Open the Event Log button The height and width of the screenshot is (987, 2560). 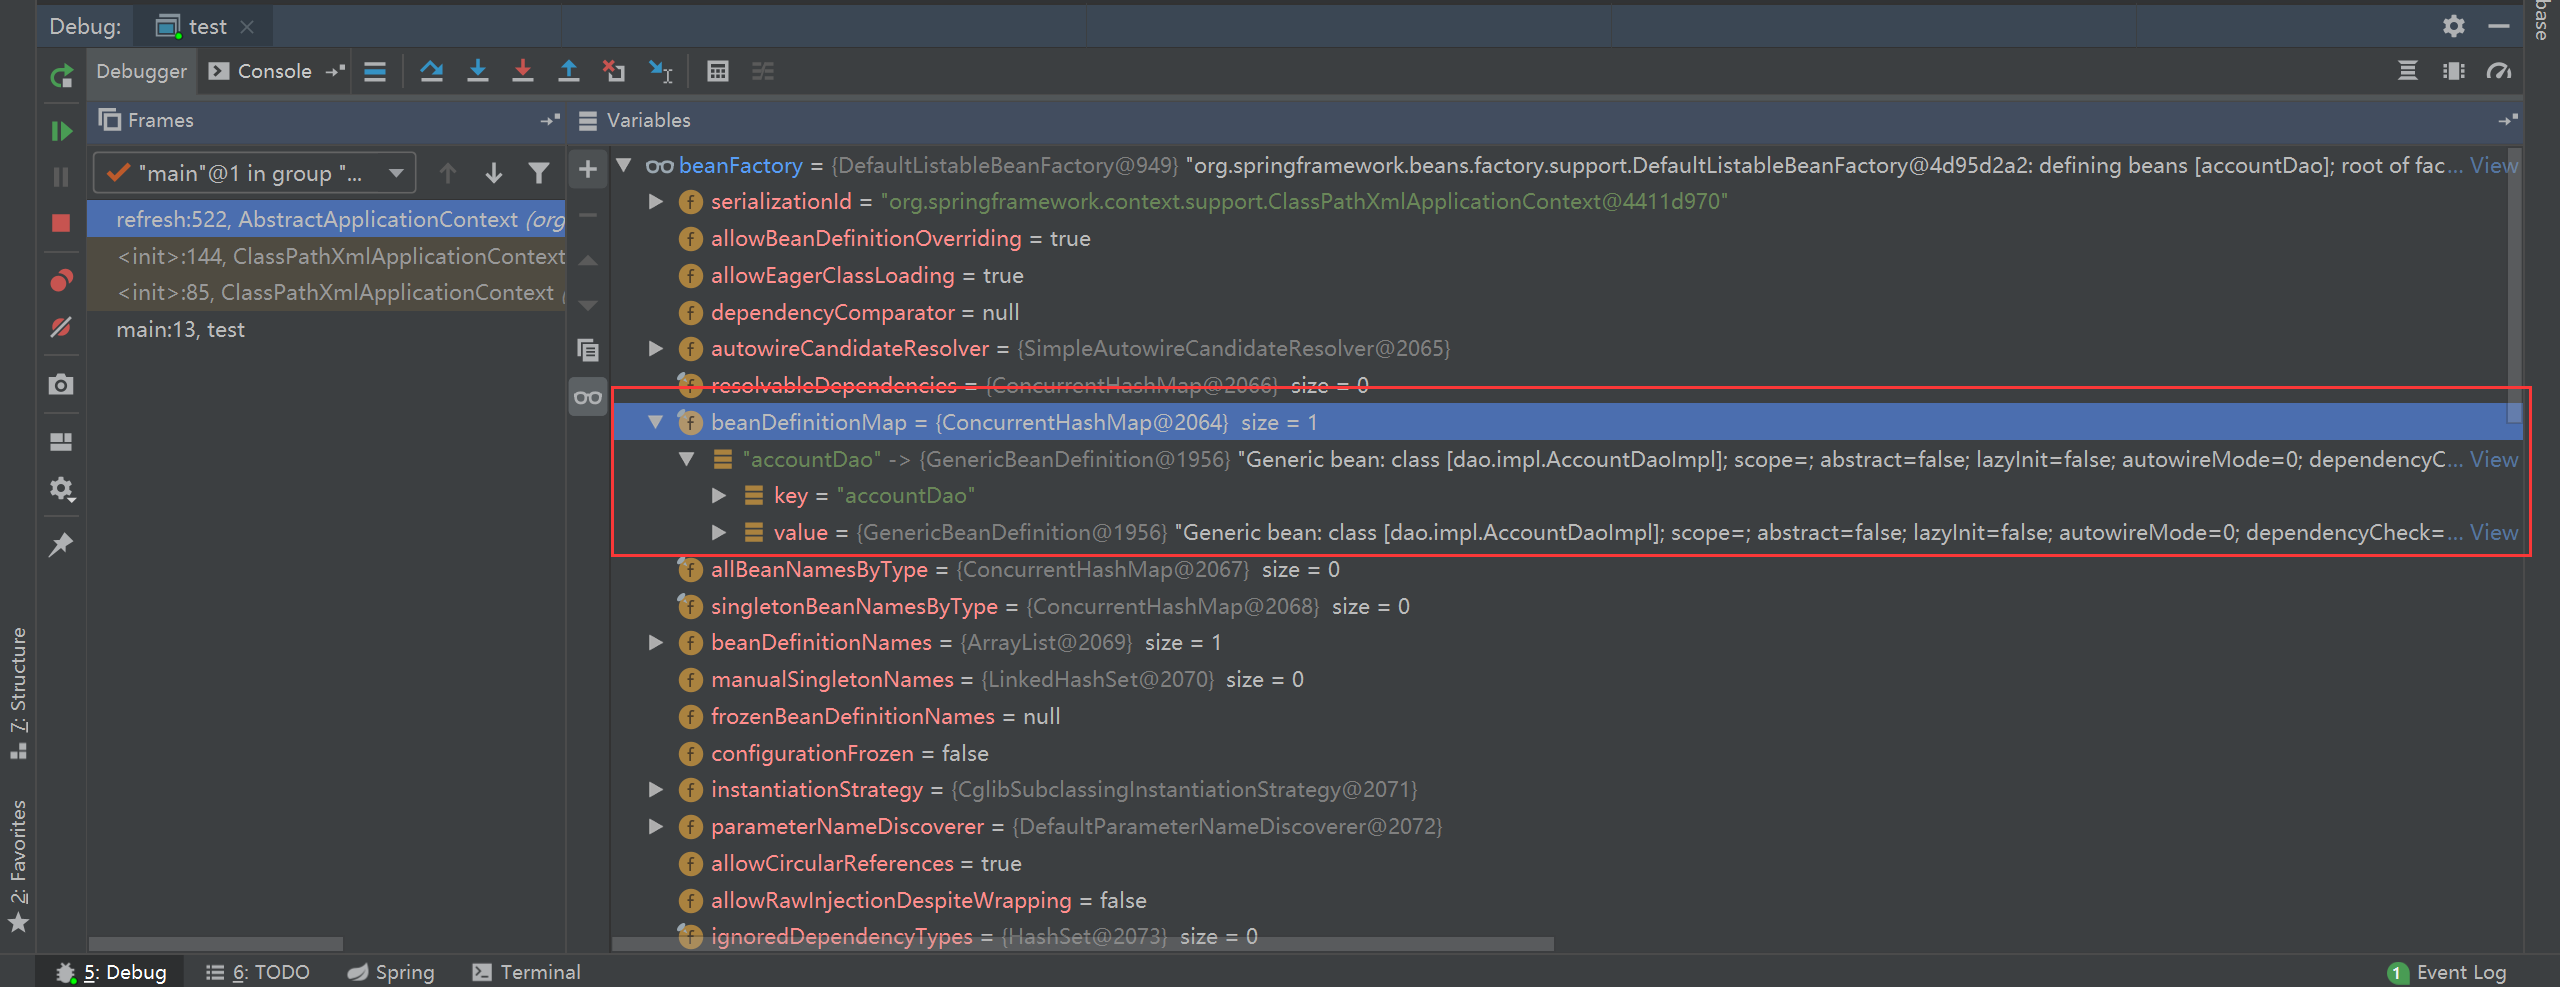(2448, 972)
